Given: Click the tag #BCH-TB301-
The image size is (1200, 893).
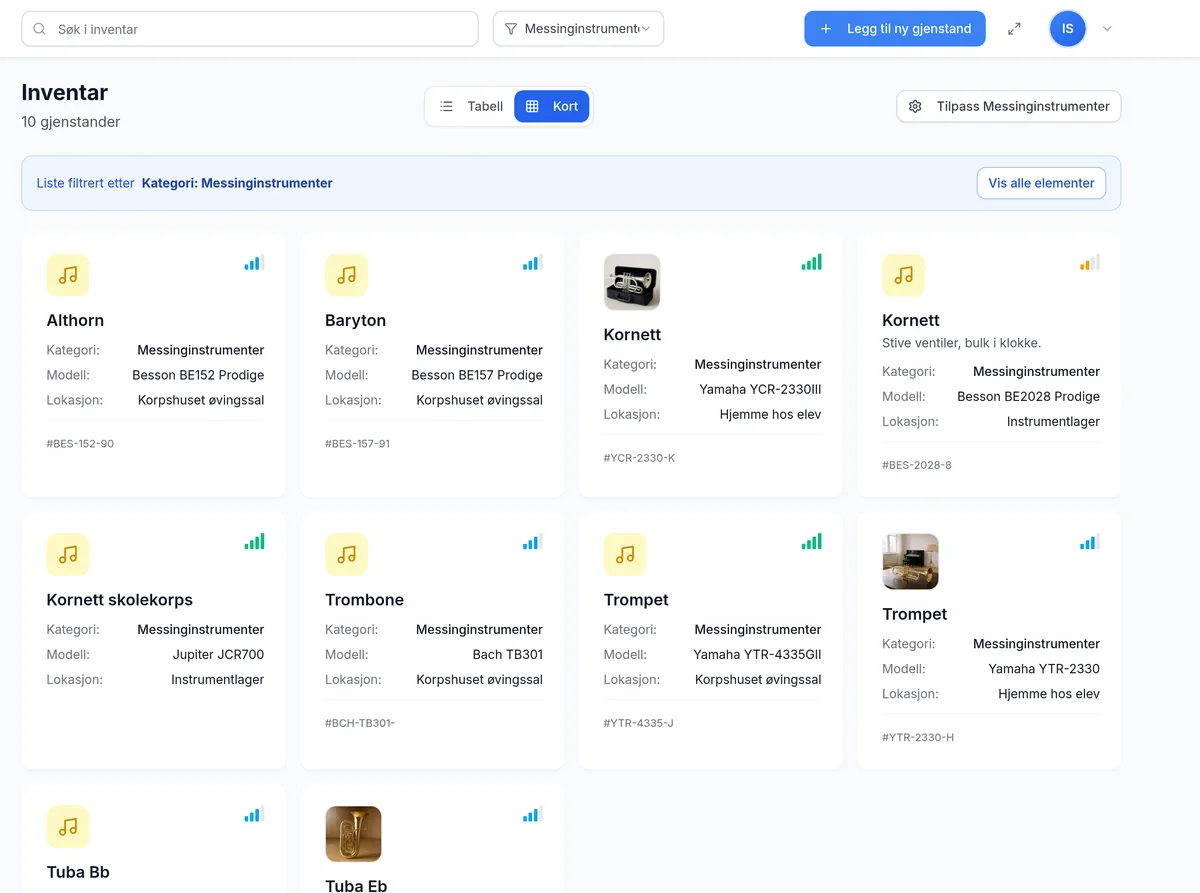Looking at the screenshot, I should pyautogui.click(x=360, y=723).
